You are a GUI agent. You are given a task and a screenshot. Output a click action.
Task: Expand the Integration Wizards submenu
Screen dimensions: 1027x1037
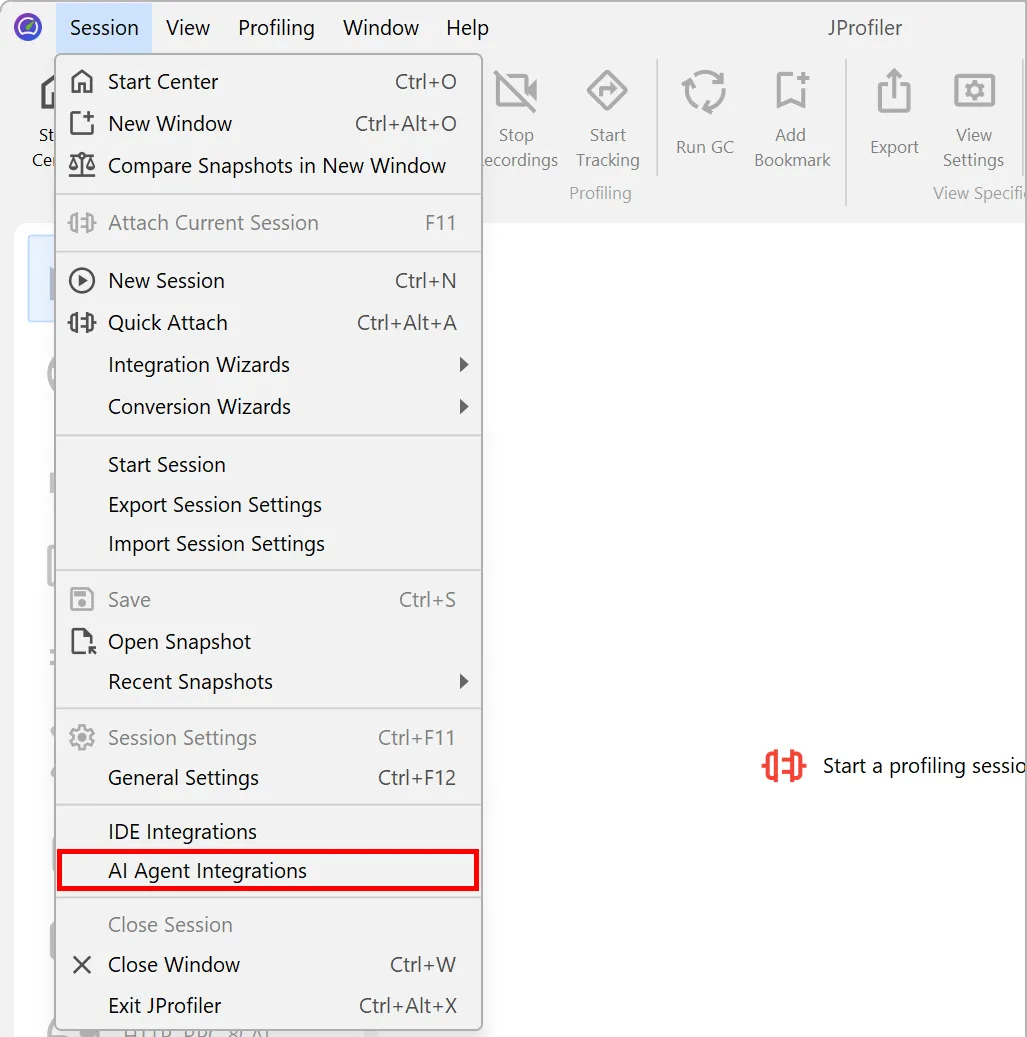click(268, 364)
